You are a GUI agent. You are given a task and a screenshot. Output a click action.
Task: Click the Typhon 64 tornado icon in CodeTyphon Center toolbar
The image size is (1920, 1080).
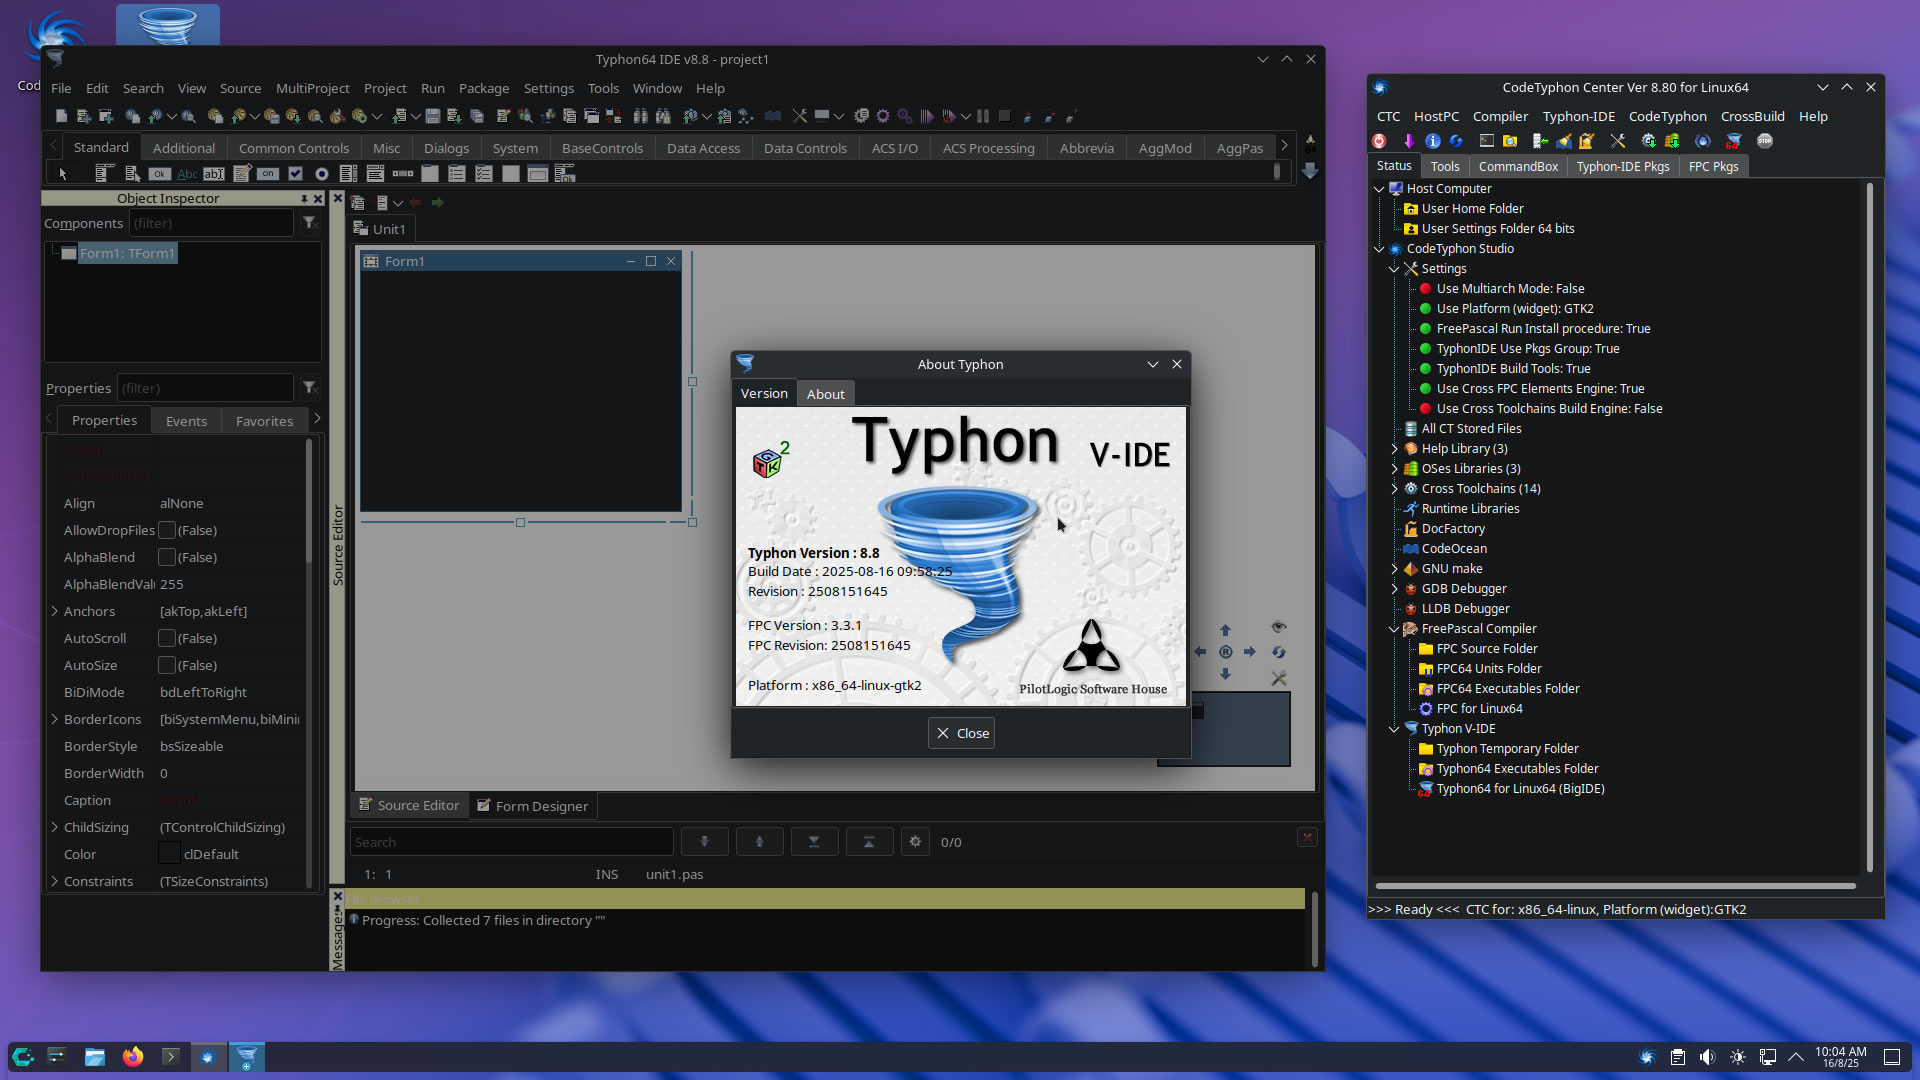(1733, 141)
